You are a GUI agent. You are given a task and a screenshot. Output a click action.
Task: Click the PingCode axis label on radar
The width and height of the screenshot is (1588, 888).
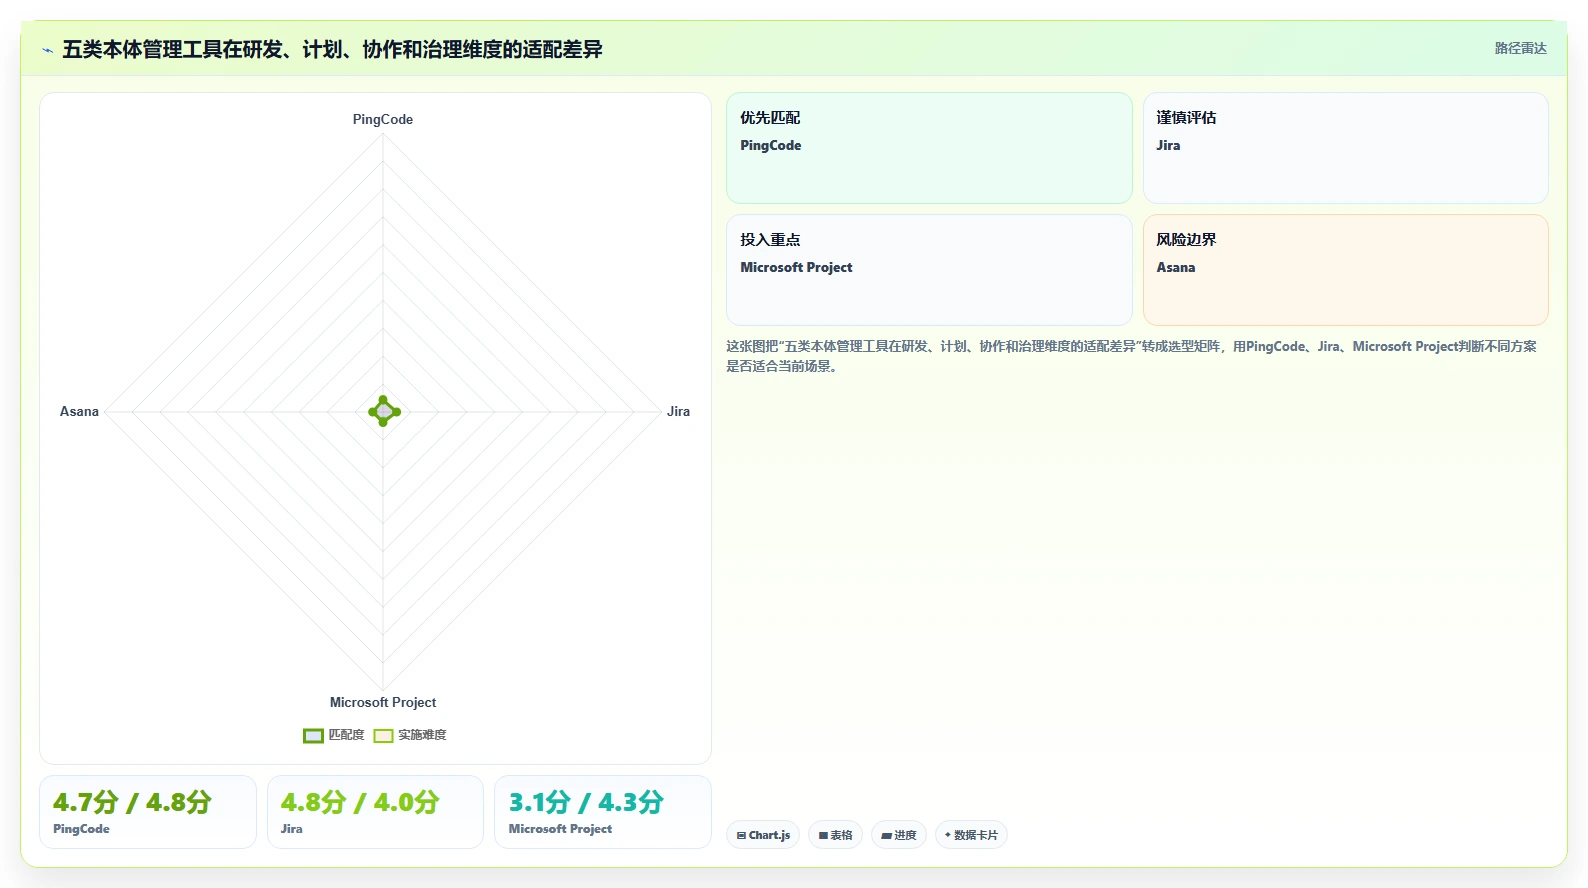pyautogui.click(x=383, y=119)
